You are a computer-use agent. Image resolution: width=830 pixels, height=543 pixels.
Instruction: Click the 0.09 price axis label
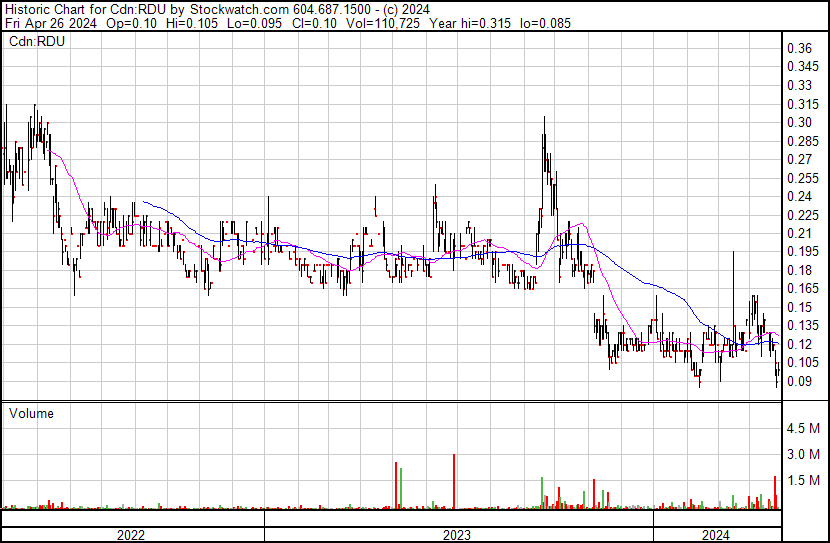coord(799,381)
